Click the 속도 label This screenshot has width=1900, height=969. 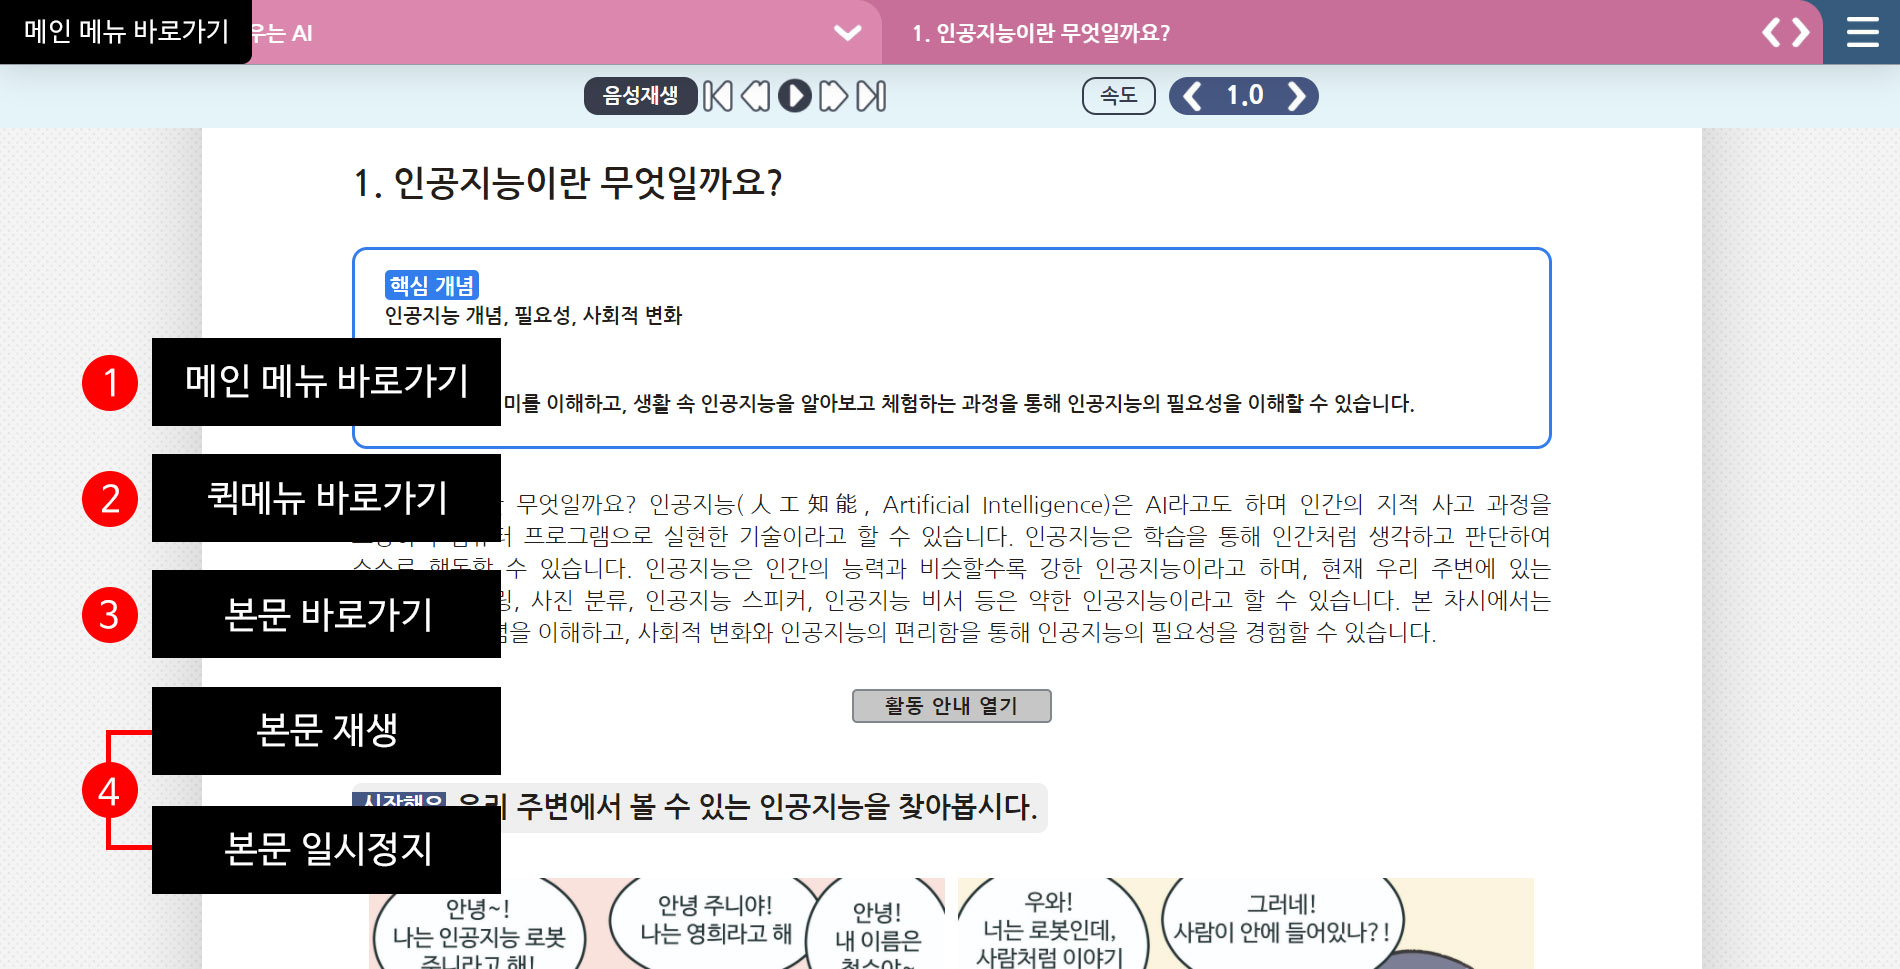tap(1118, 96)
